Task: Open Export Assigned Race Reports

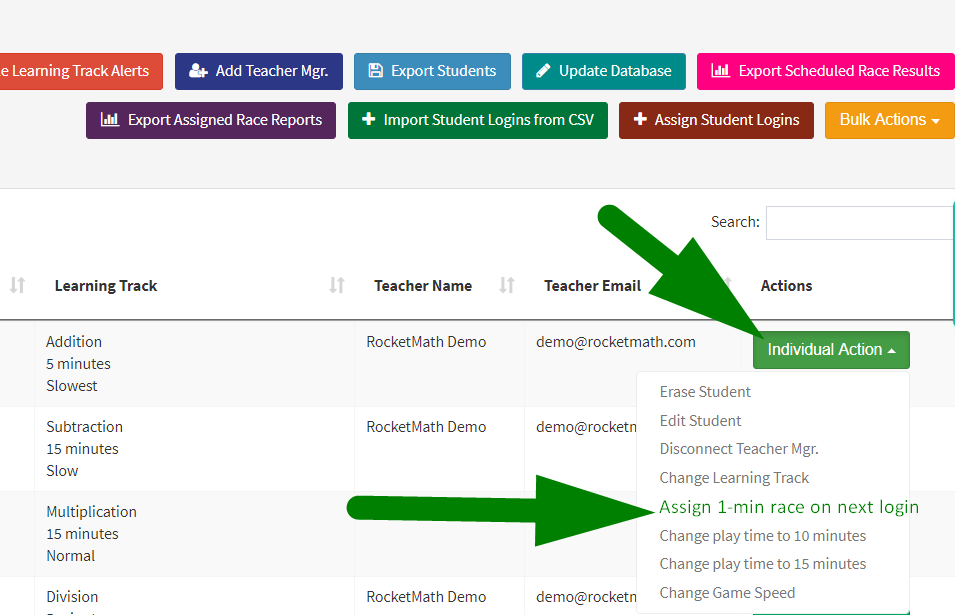Action: [211, 120]
